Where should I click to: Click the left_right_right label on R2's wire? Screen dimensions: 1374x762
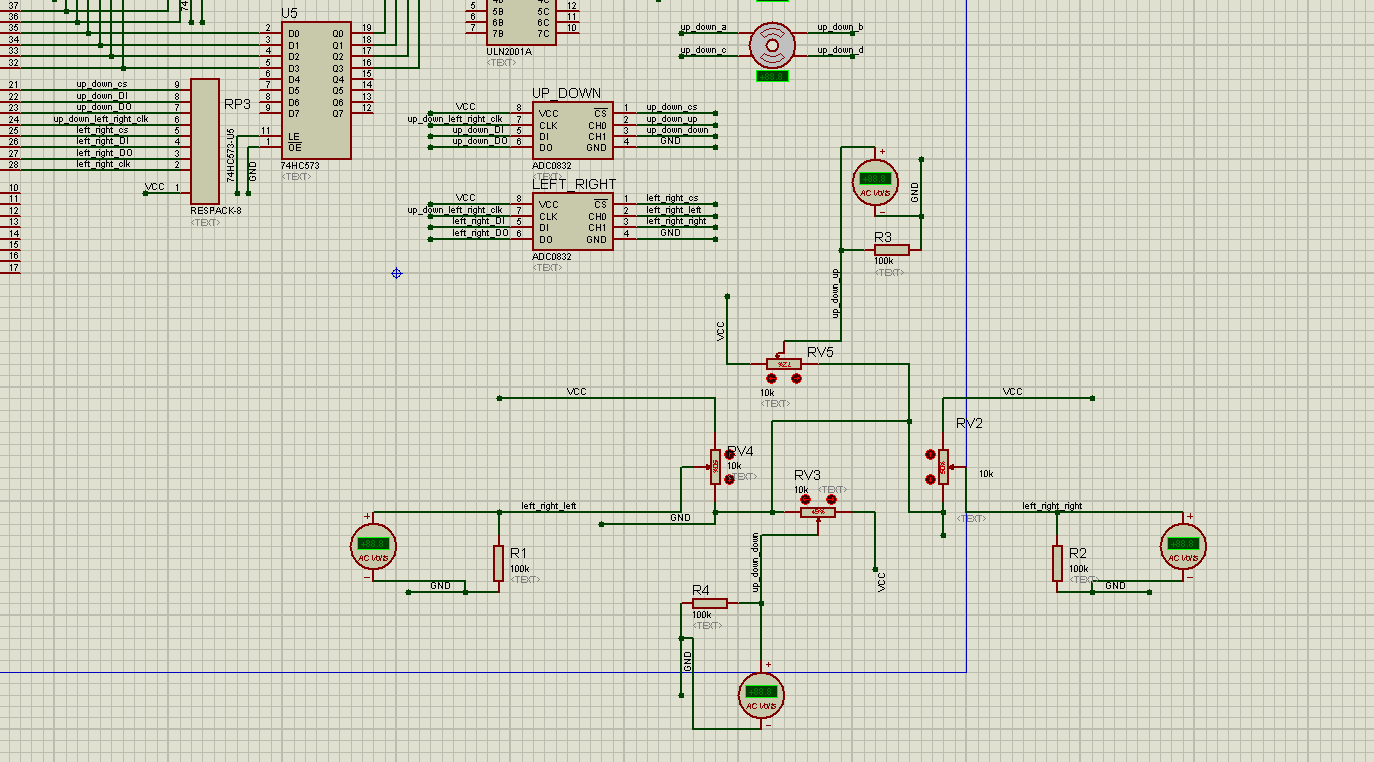[1052, 506]
